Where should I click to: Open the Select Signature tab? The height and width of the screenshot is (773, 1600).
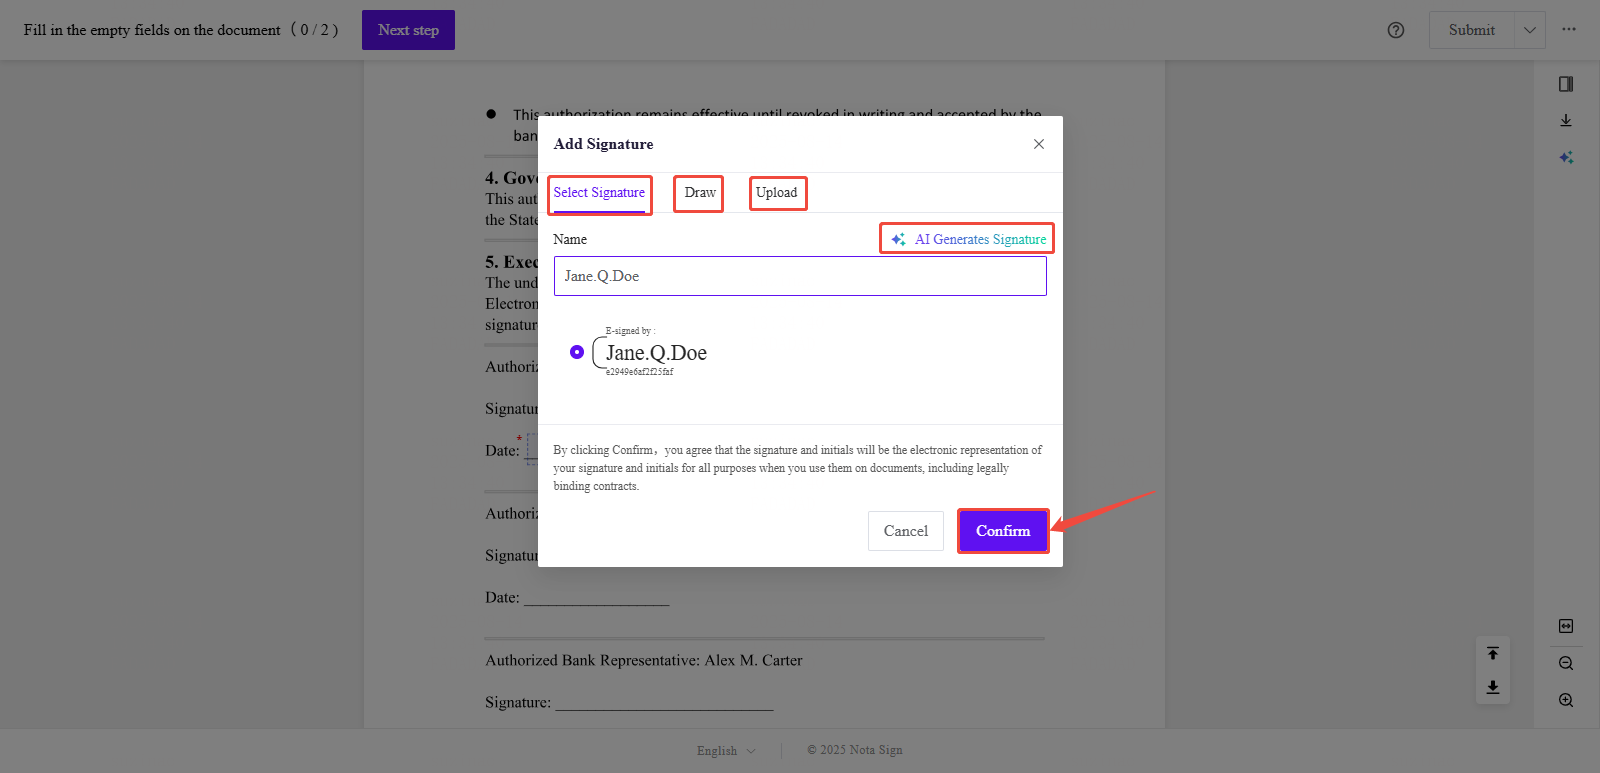tap(599, 193)
